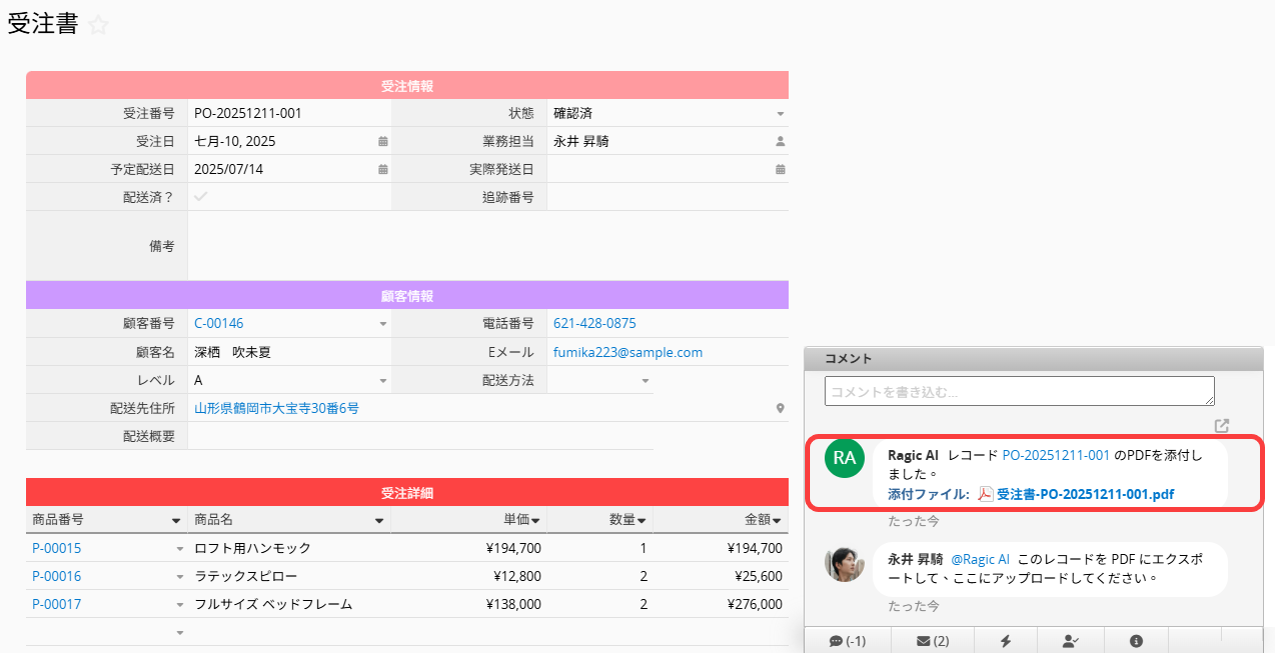Click the map pin icon for 配送先住所

coord(780,409)
